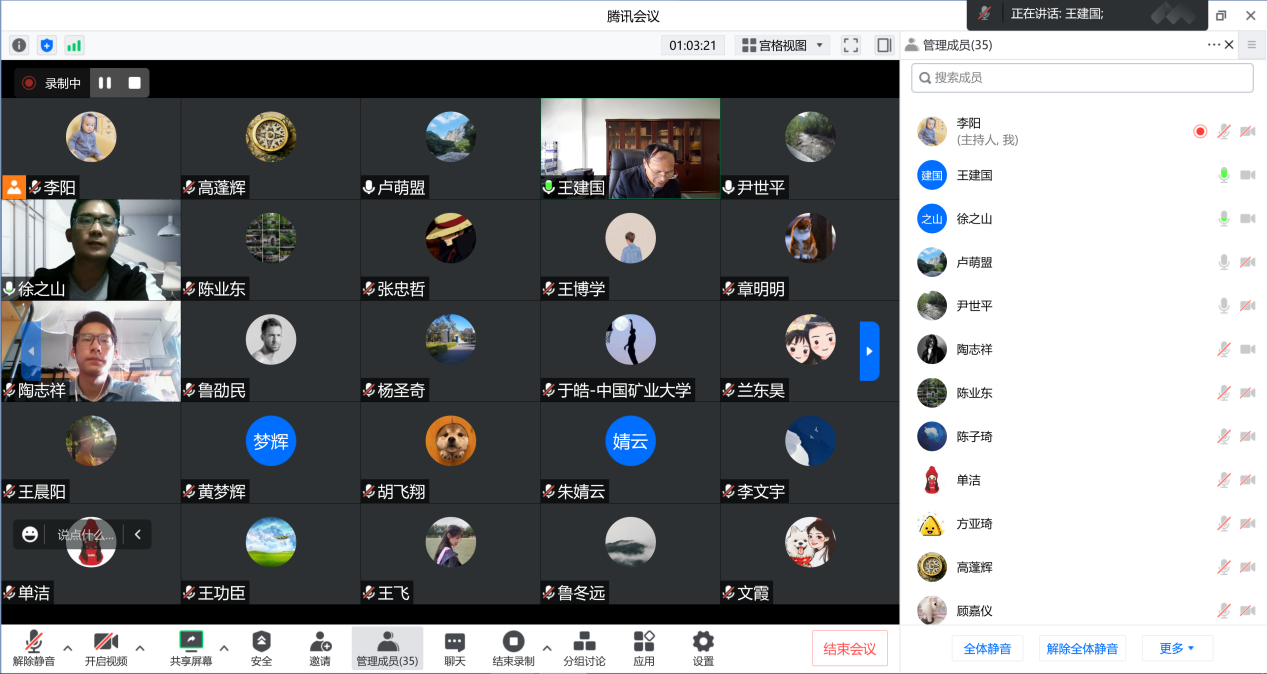
Task: Open the 应用 apps icon
Action: click(644, 648)
